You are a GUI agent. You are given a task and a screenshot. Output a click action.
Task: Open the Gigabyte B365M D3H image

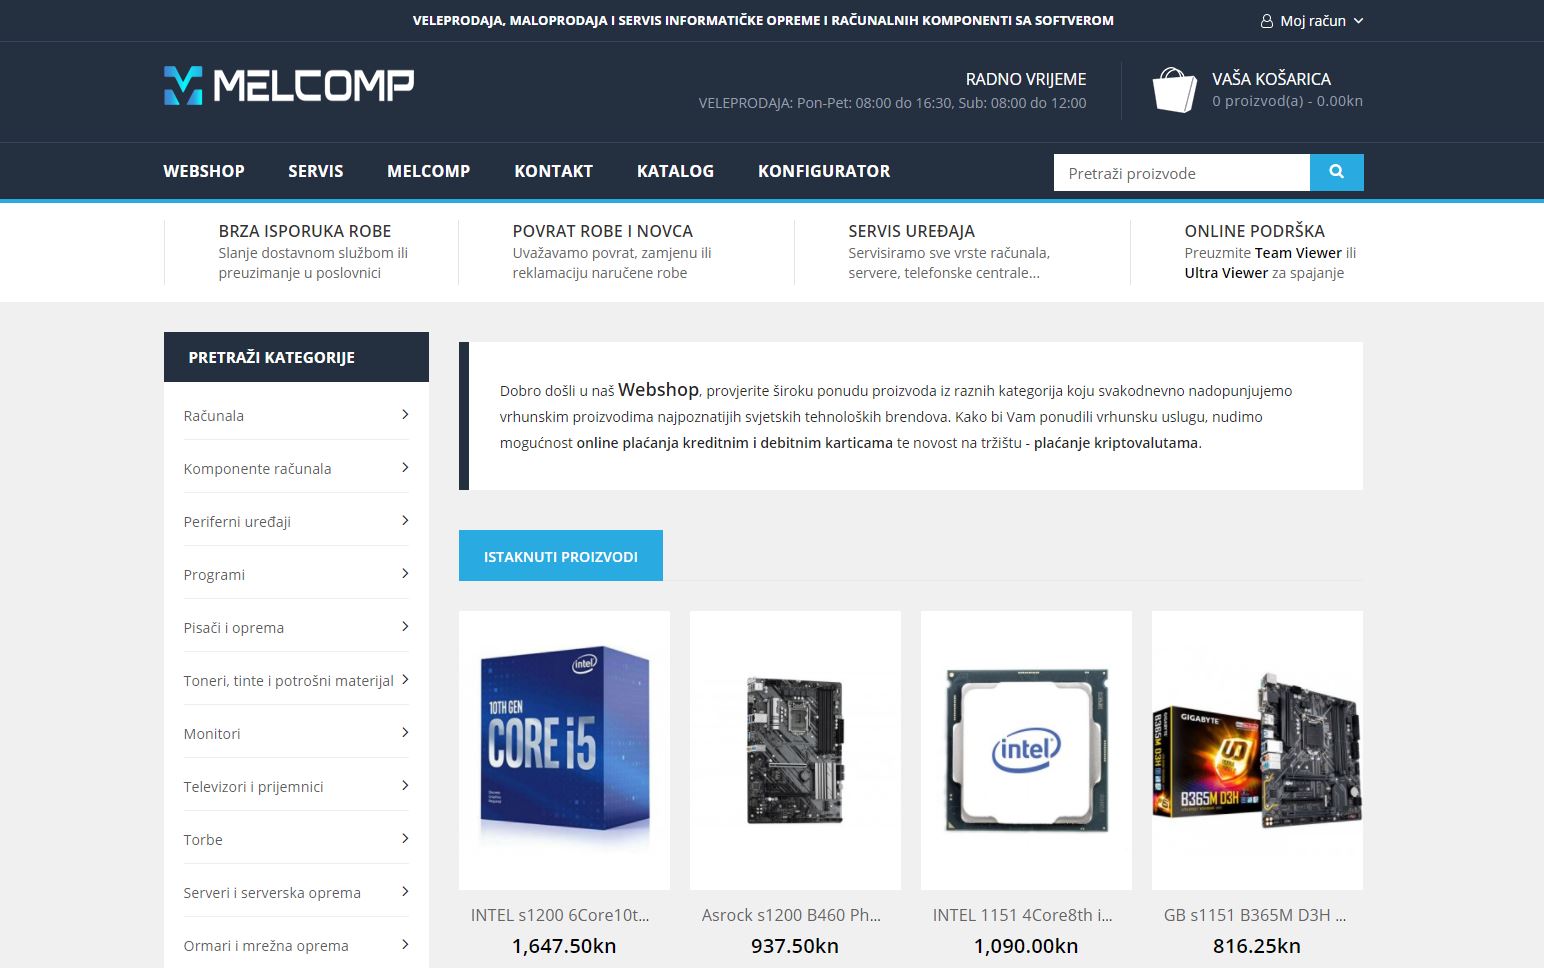click(1257, 750)
